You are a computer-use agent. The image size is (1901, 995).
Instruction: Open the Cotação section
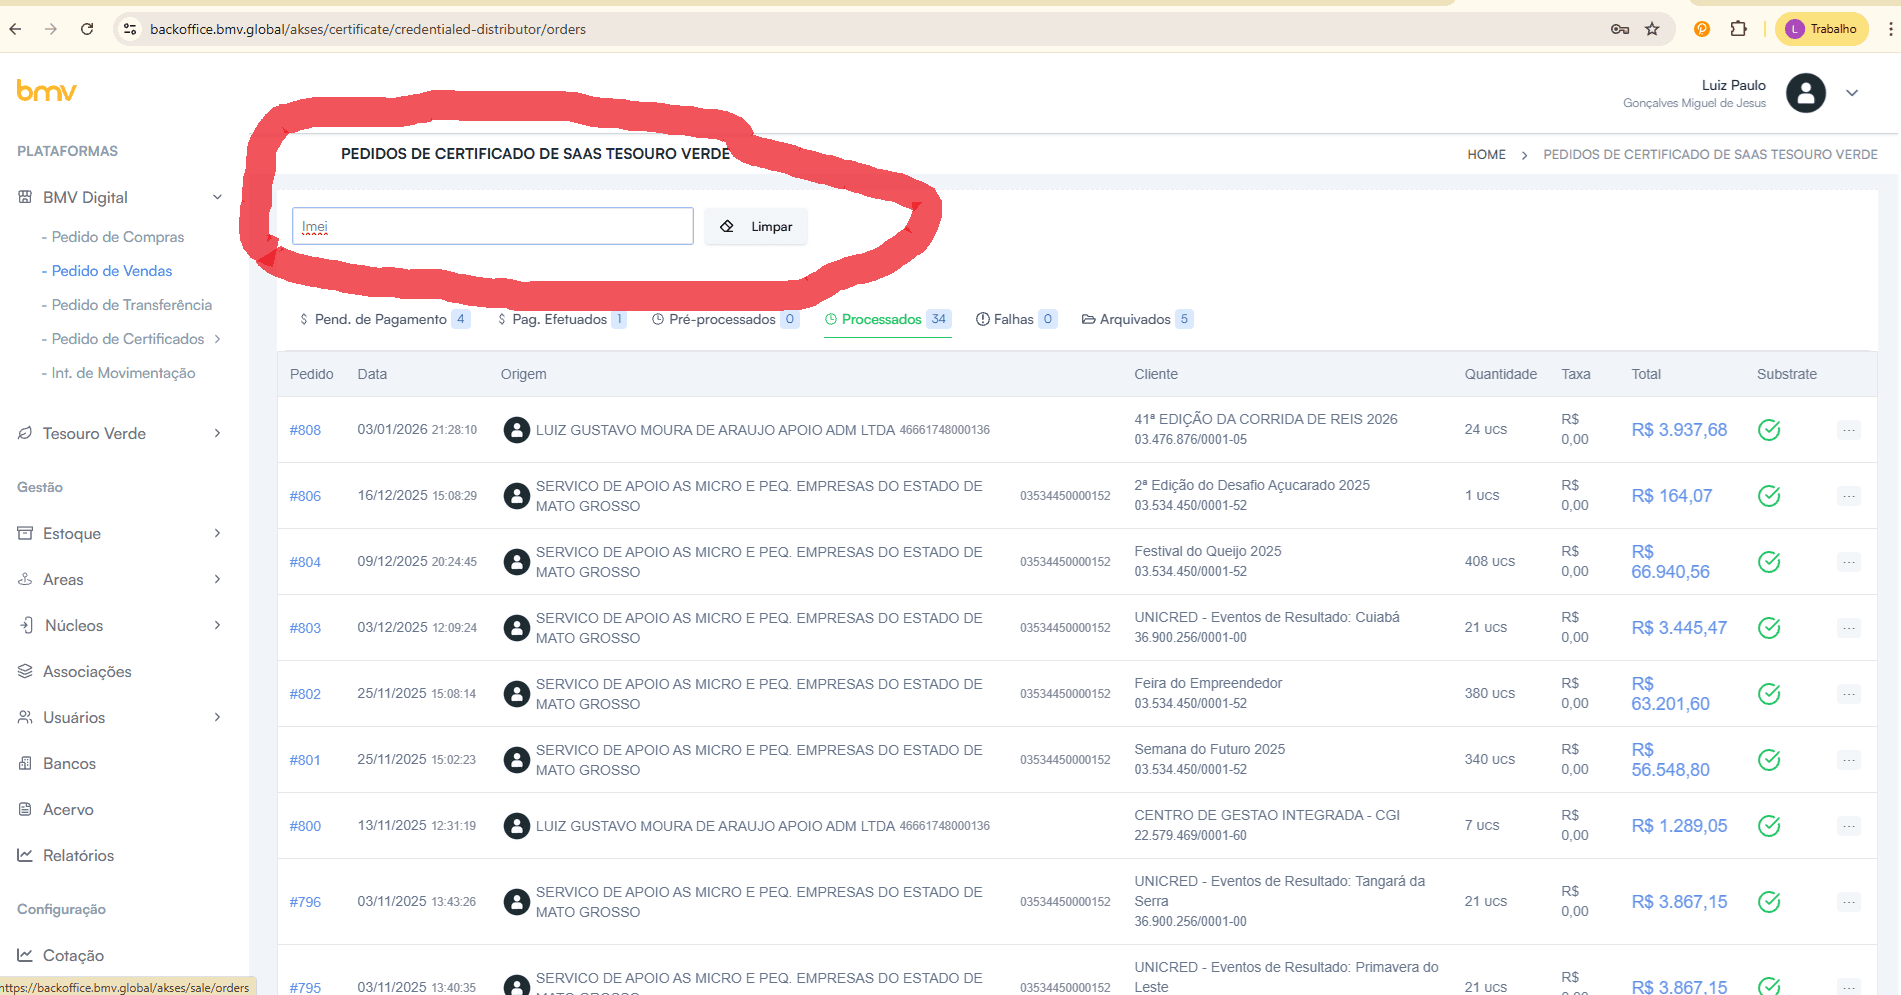pyautogui.click(x=73, y=955)
